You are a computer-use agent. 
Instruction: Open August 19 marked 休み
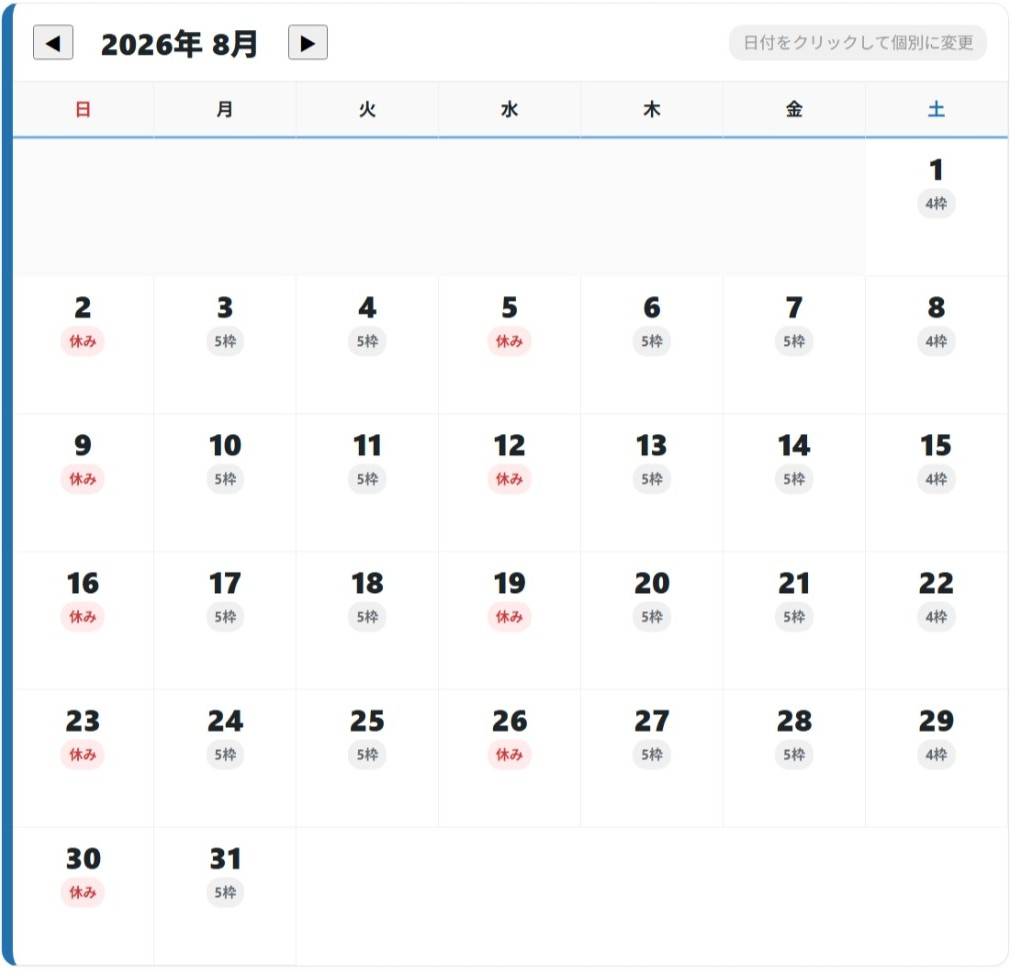509,621
